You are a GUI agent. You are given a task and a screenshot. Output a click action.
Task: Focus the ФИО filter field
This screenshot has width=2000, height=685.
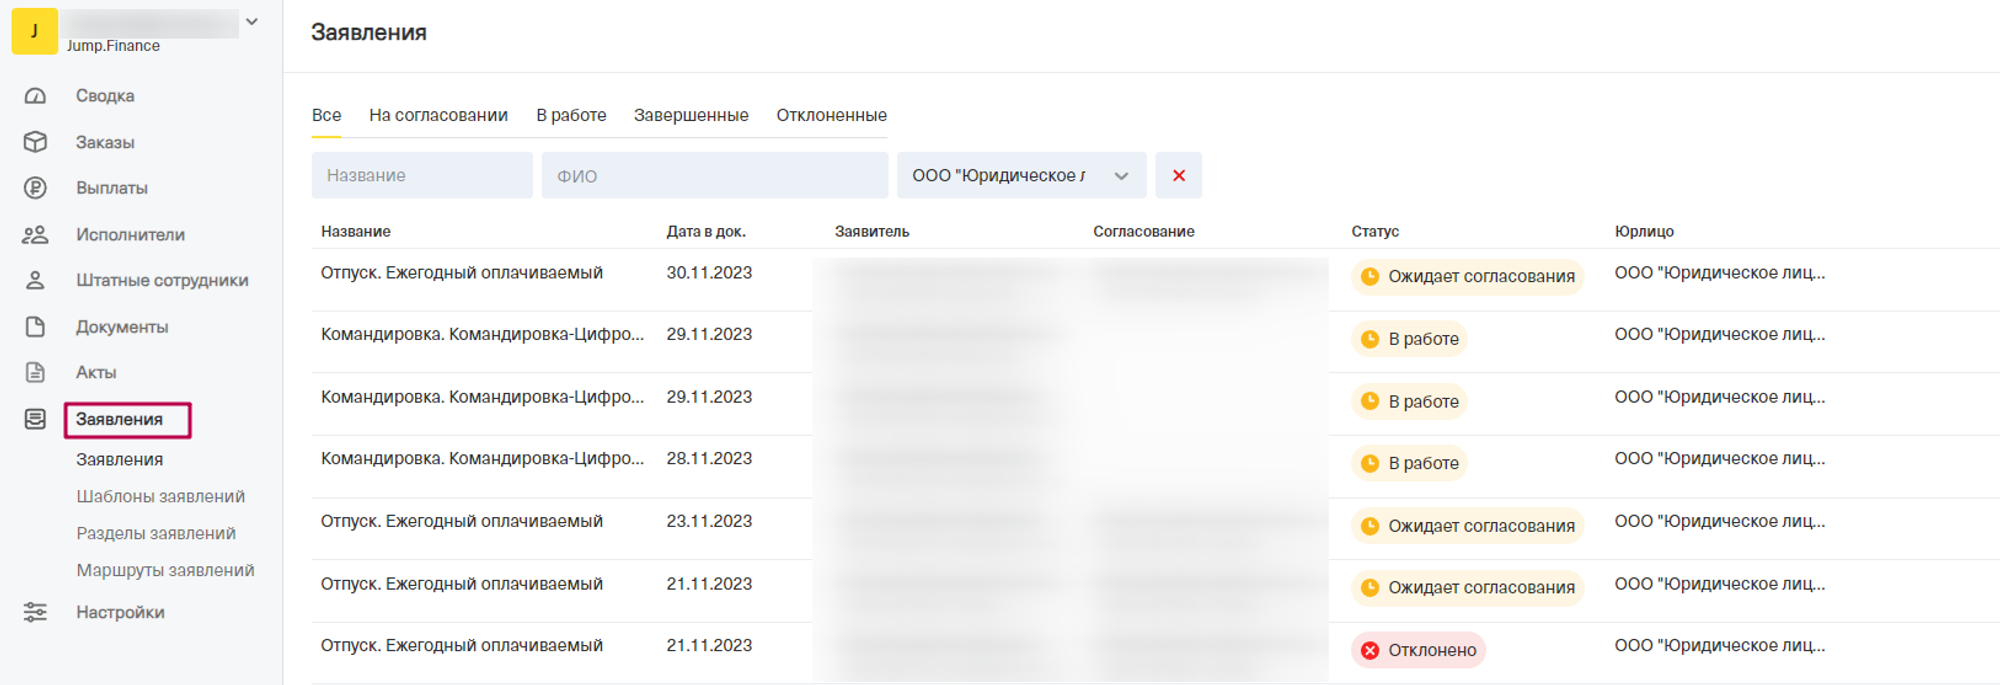pyautogui.click(x=714, y=176)
